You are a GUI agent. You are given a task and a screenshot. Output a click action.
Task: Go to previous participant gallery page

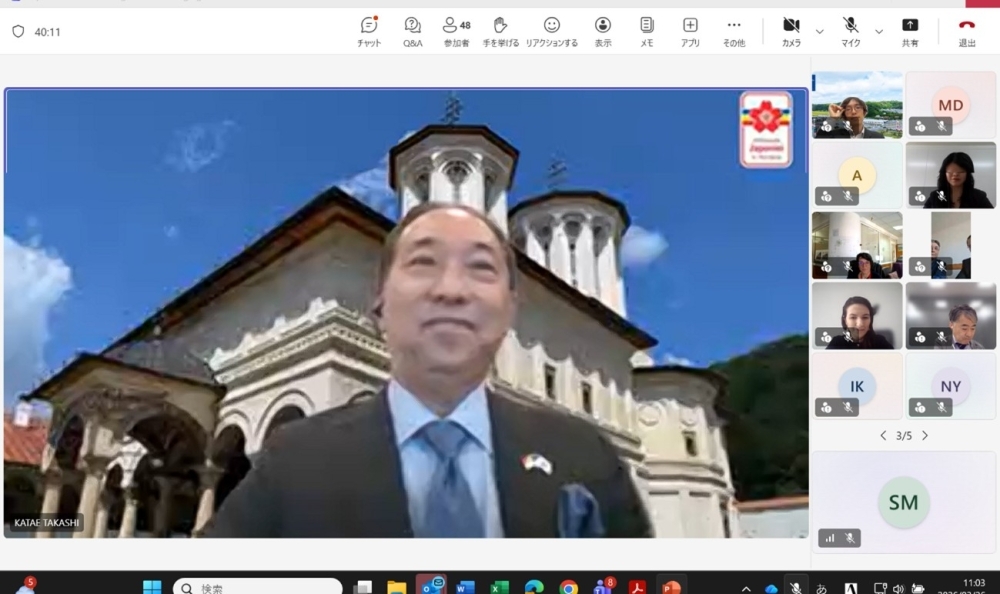(883, 436)
